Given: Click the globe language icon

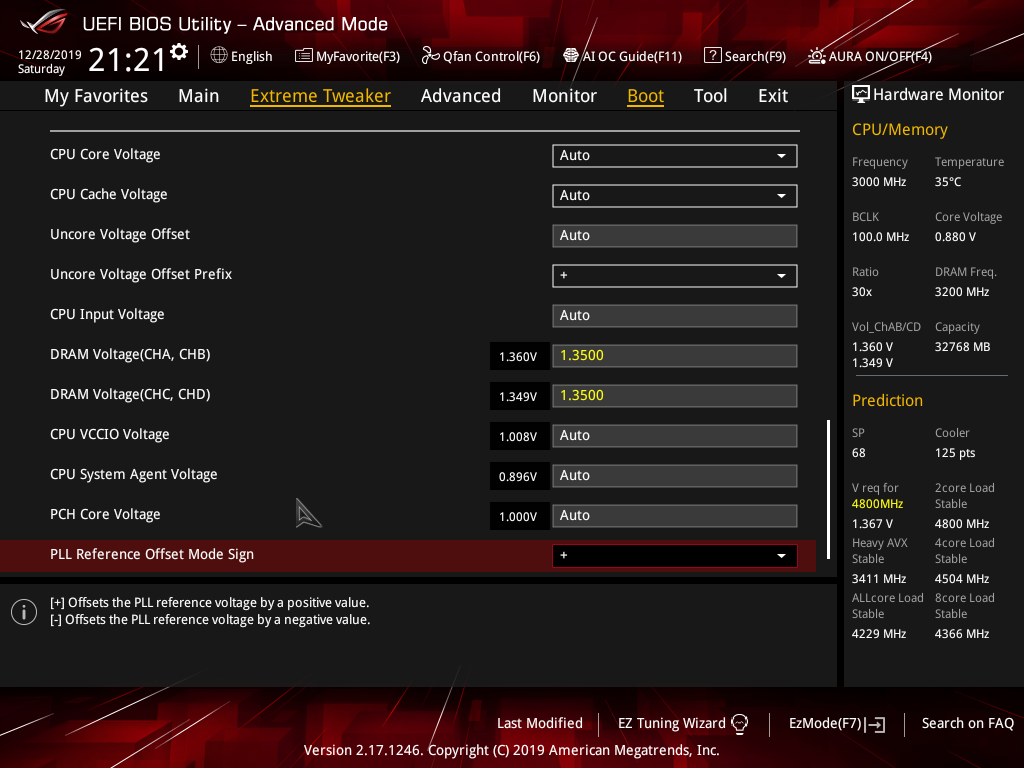Looking at the screenshot, I should click(219, 56).
